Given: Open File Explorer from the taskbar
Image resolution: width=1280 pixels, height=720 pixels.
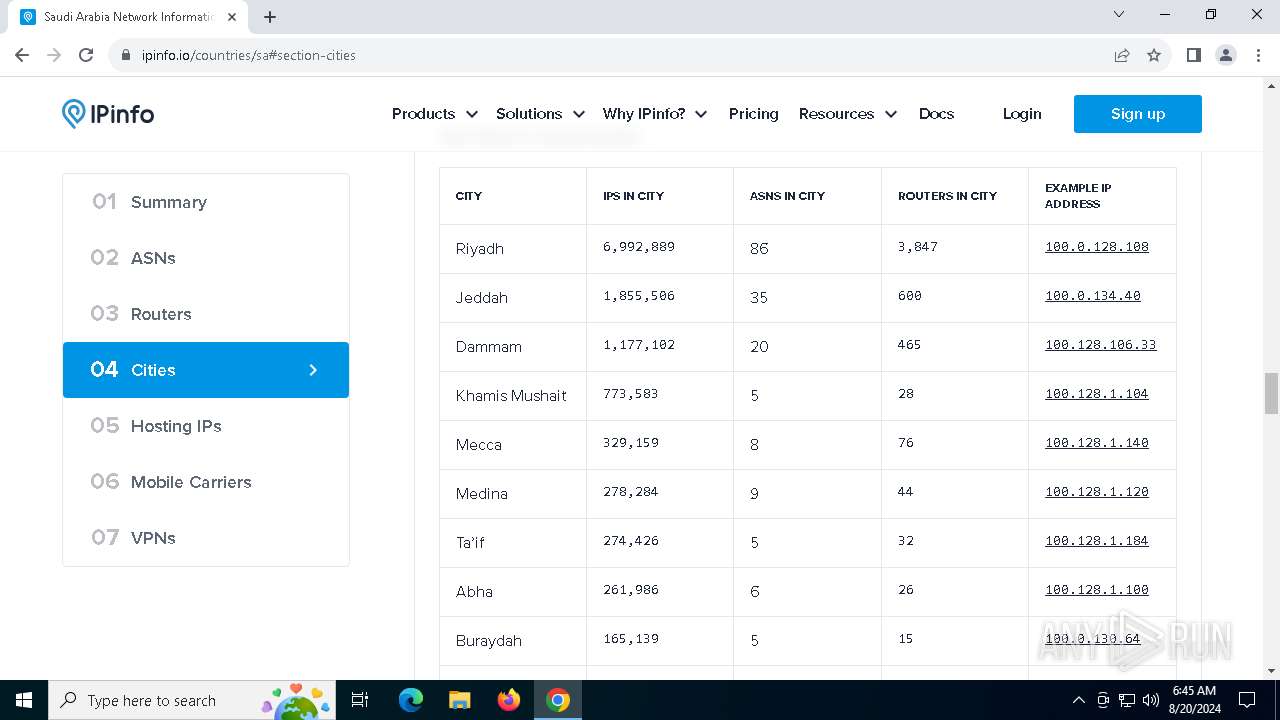Looking at the screenshot, I should 460,700.
